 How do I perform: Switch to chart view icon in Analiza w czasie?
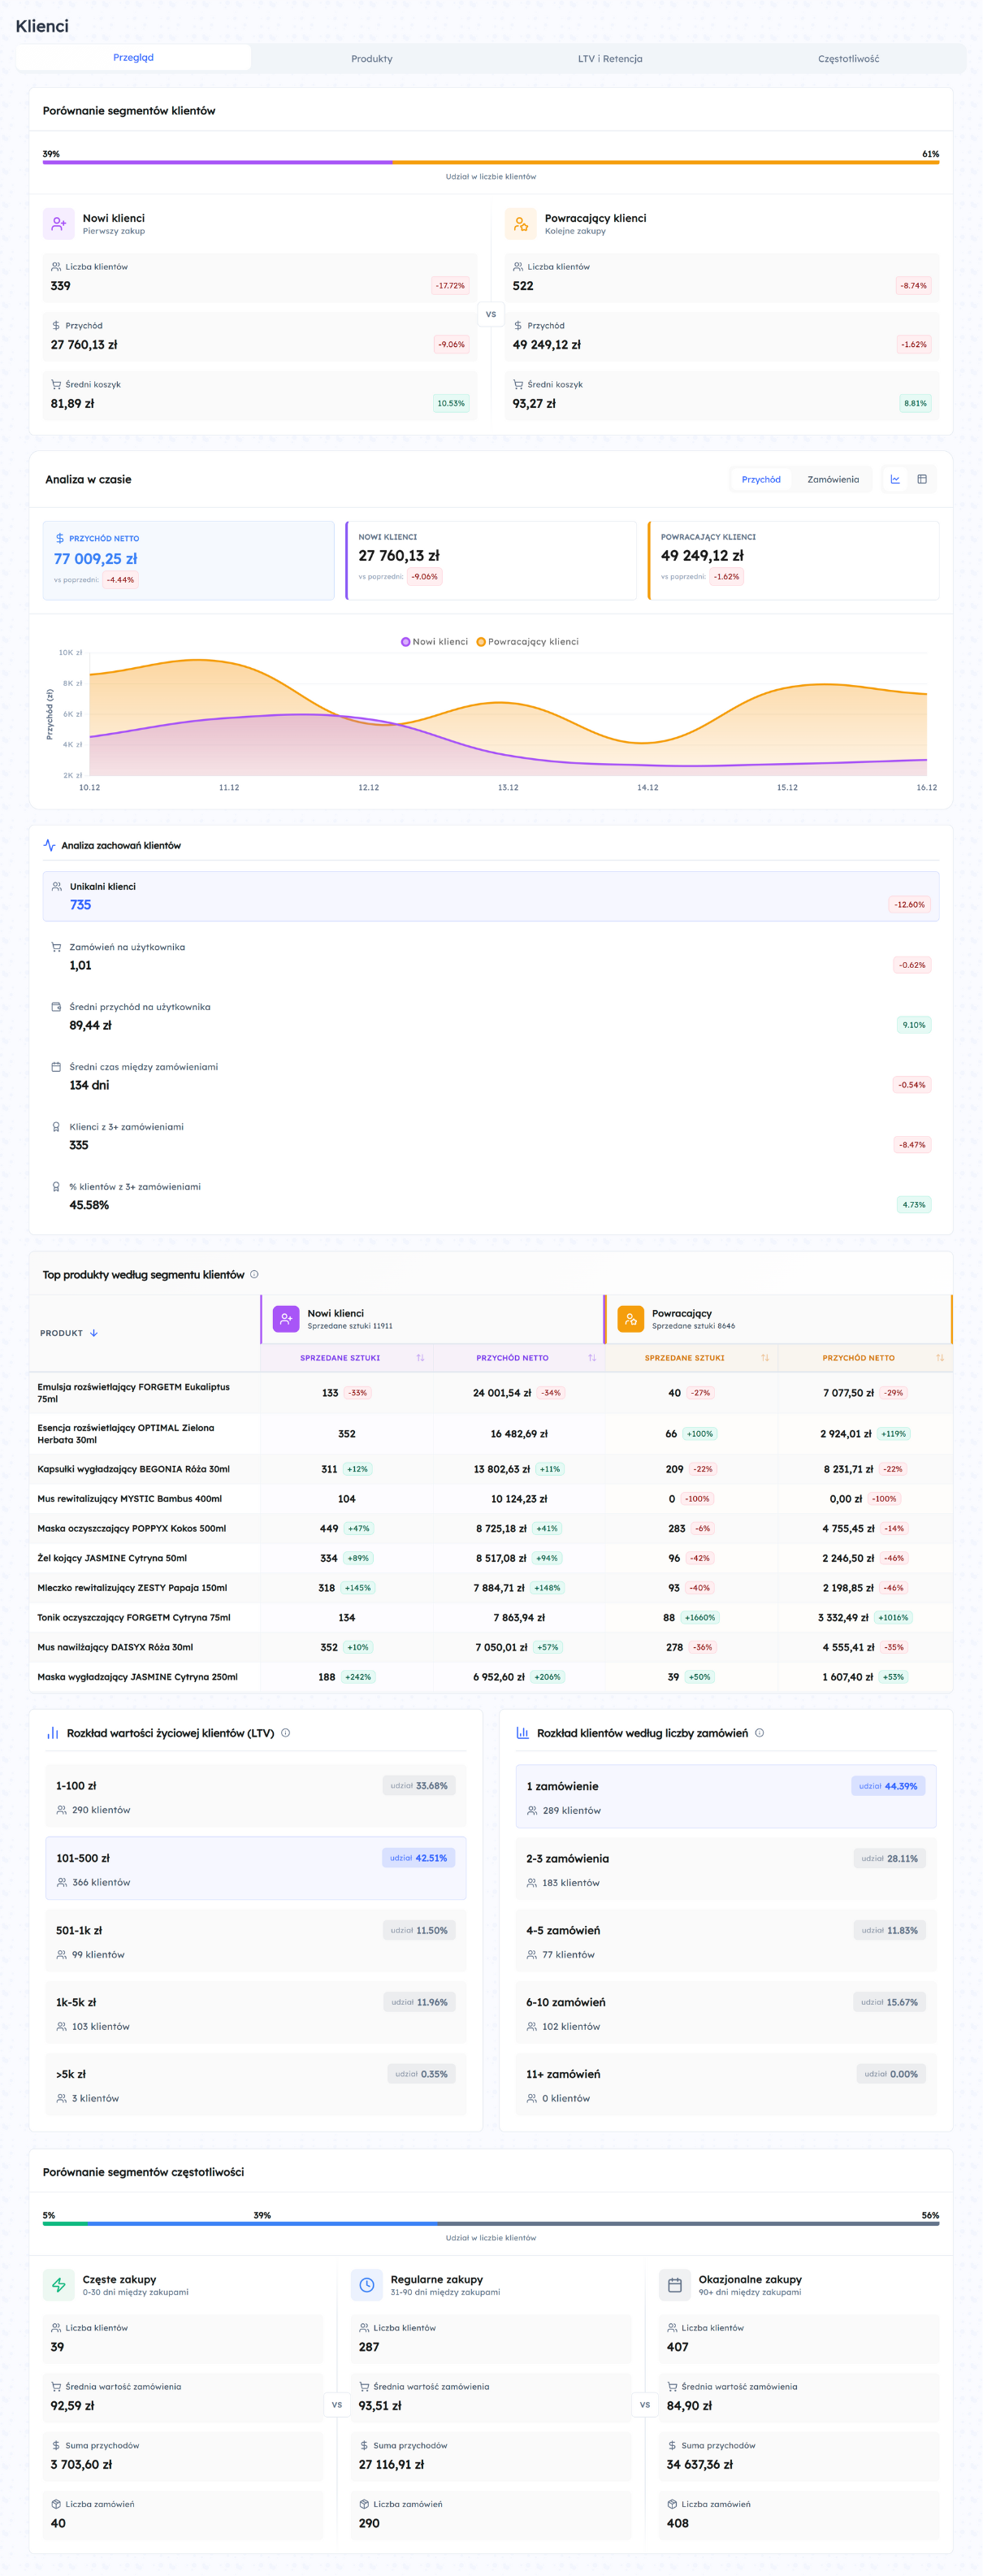895,479
